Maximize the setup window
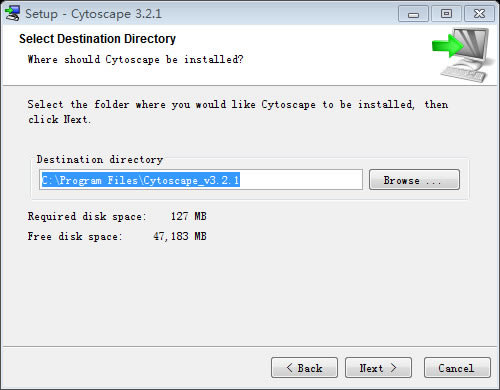 pyautogui.click(x=446, y=14)
